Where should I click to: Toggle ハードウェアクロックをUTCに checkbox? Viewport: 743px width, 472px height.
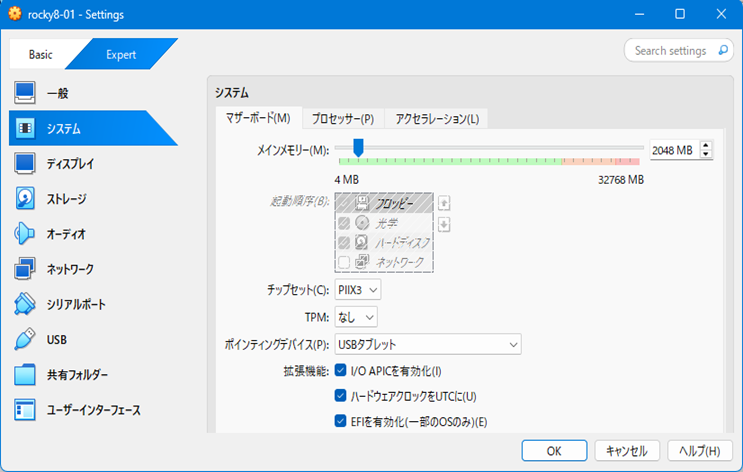(341, 396)
